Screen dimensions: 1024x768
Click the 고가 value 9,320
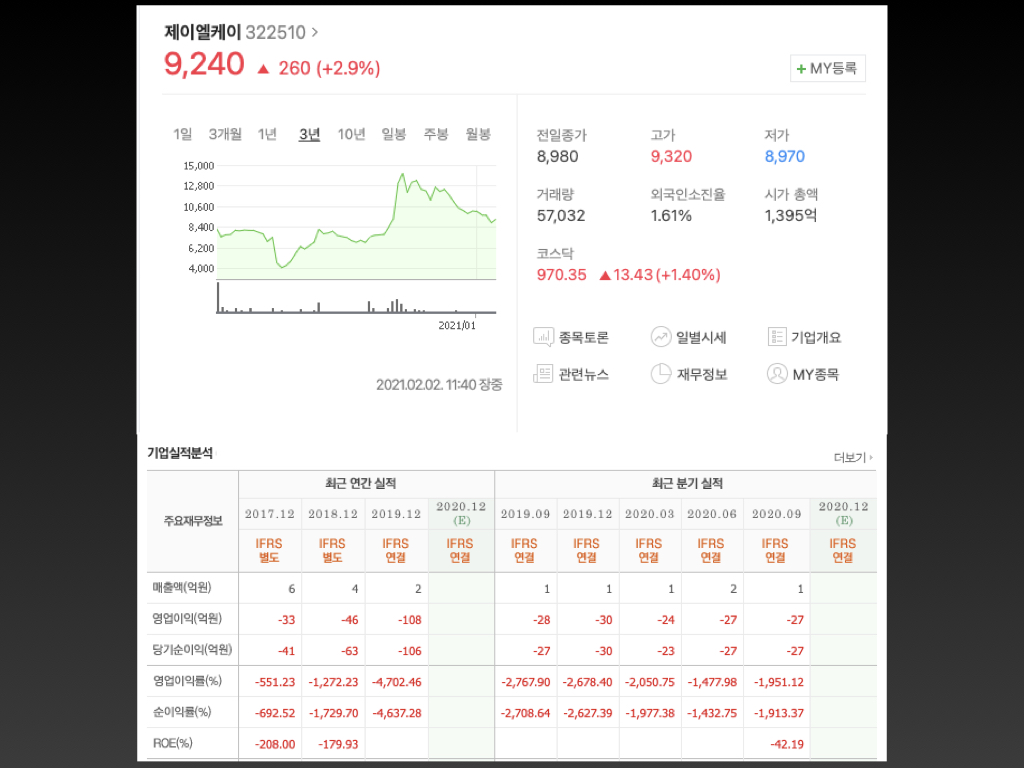pos(671,157)
